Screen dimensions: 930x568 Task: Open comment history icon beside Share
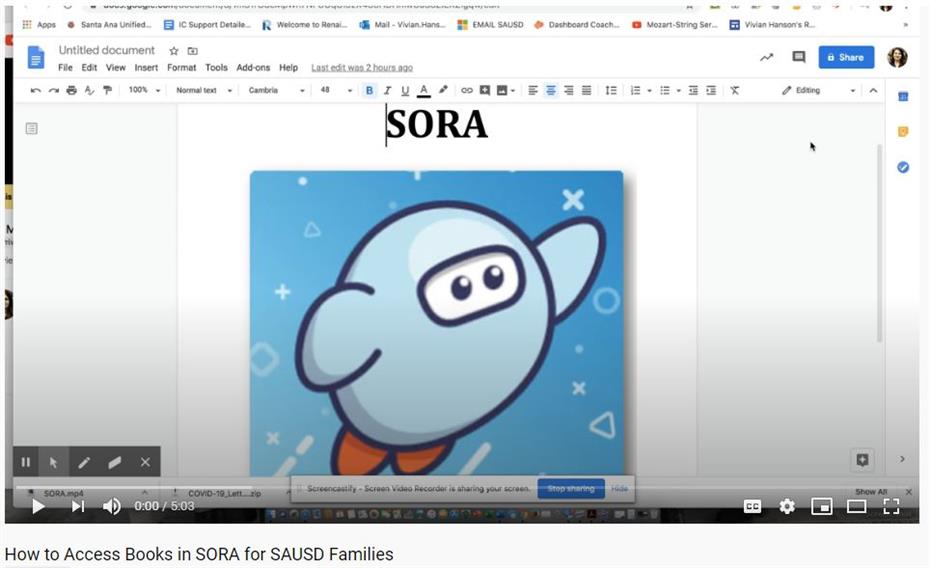[x=798, y=57]
